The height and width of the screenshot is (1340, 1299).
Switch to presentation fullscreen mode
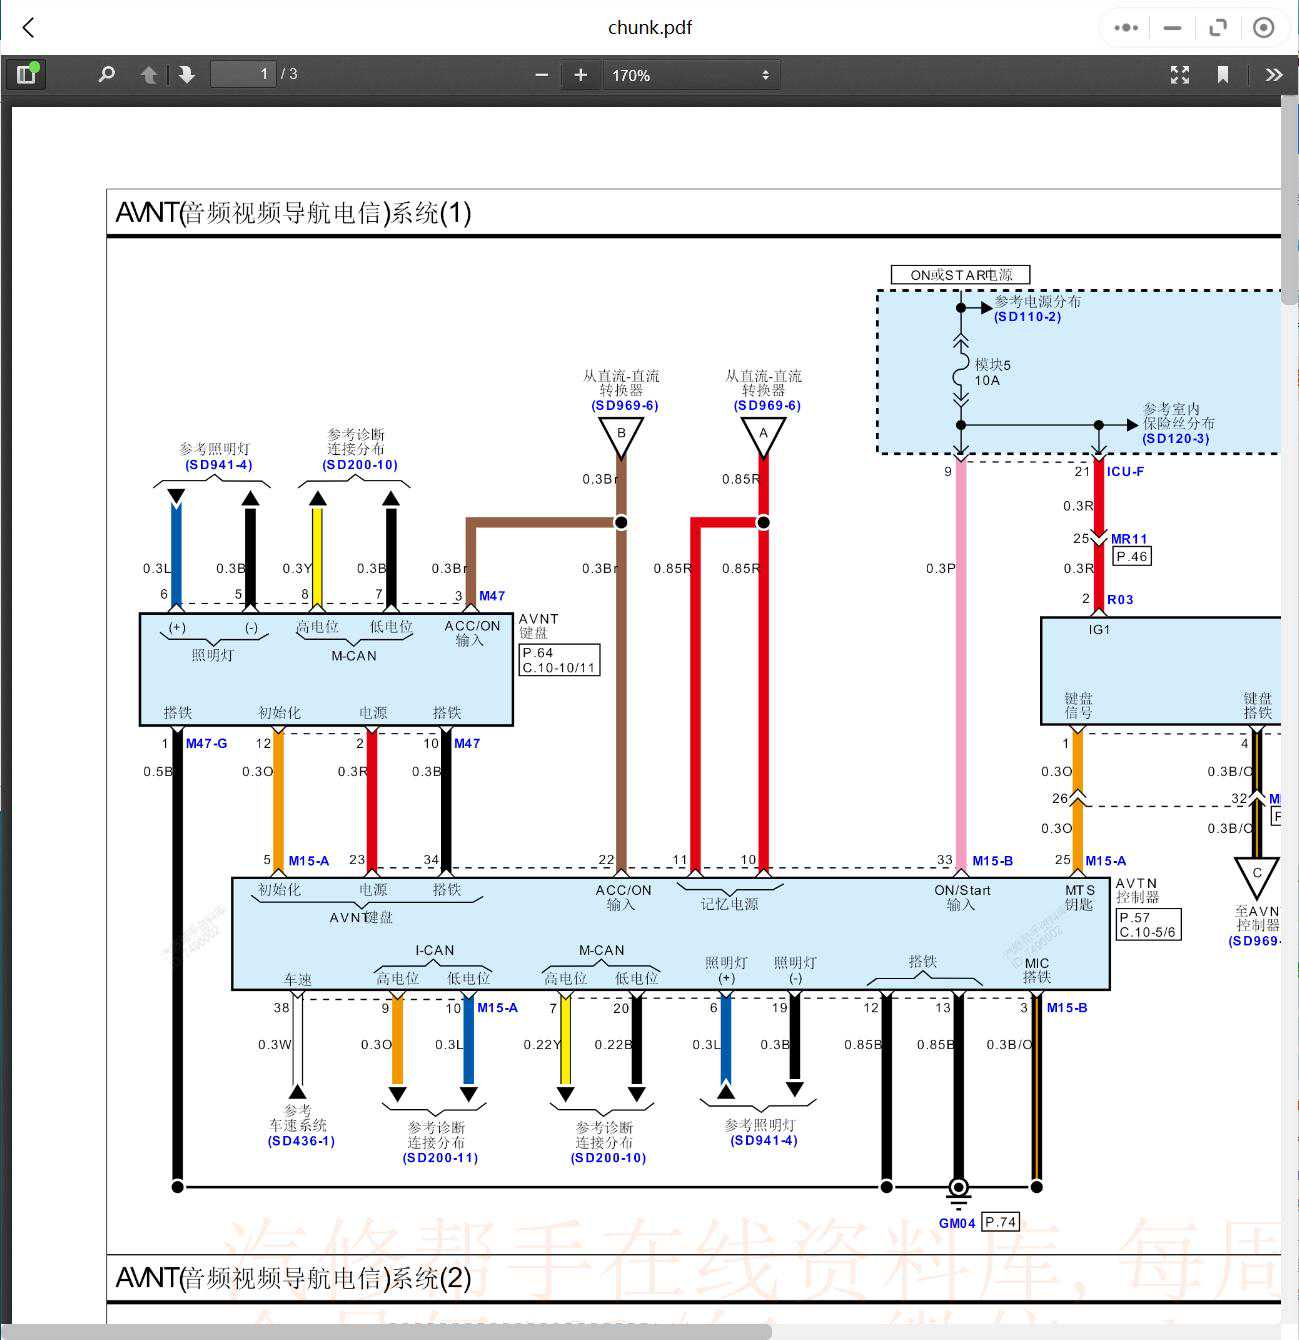1180,74
